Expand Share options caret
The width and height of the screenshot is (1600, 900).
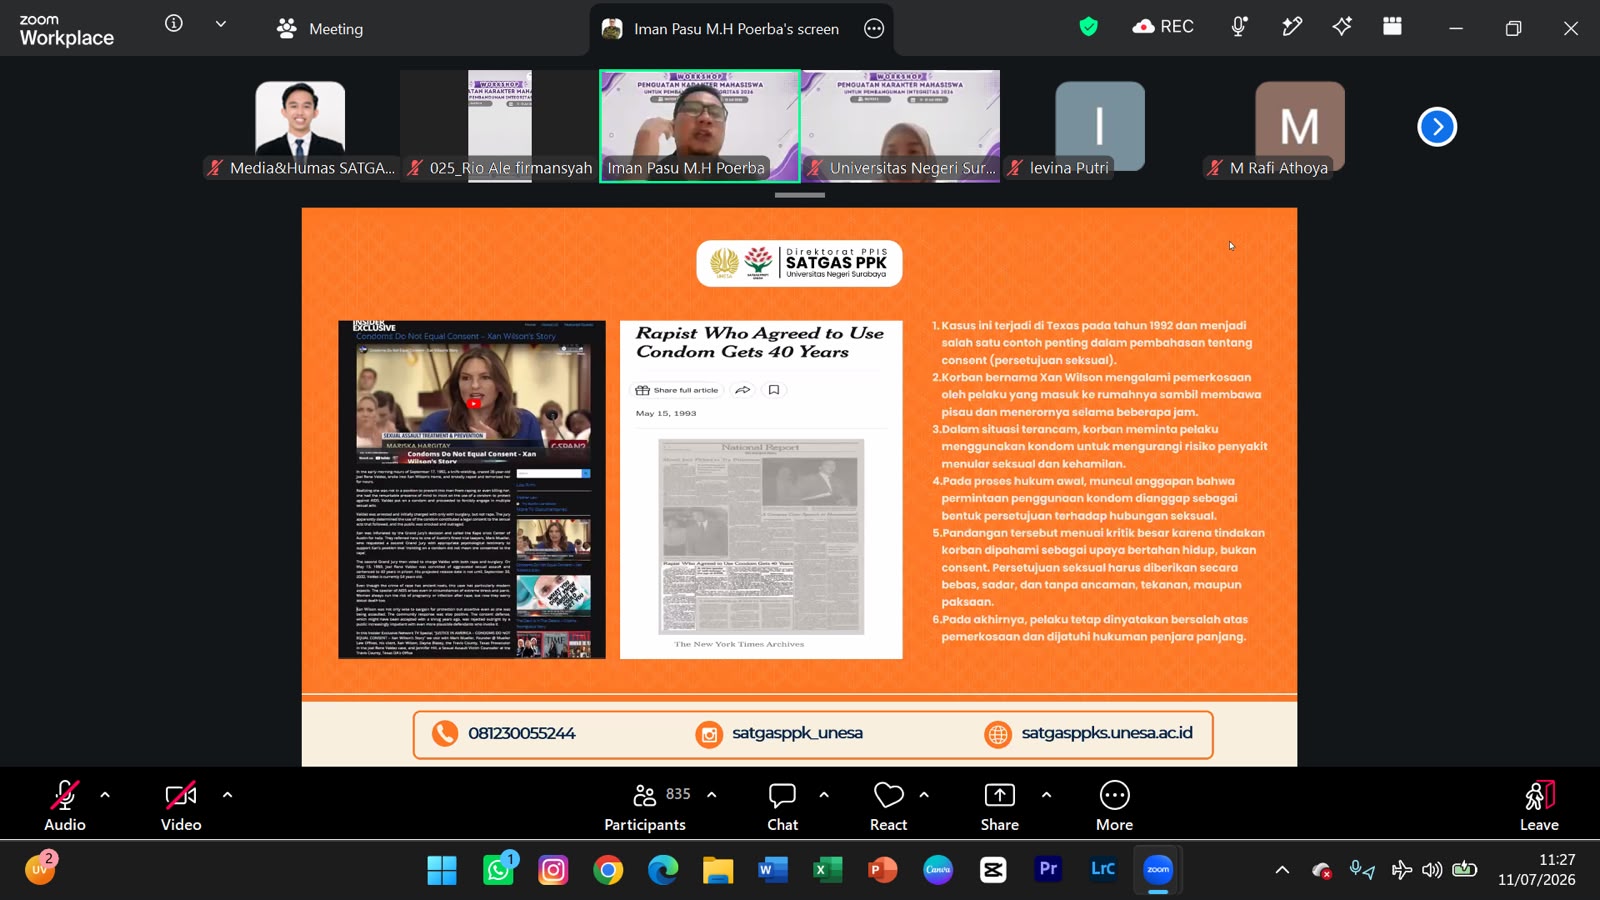(x=1046, y=796)
